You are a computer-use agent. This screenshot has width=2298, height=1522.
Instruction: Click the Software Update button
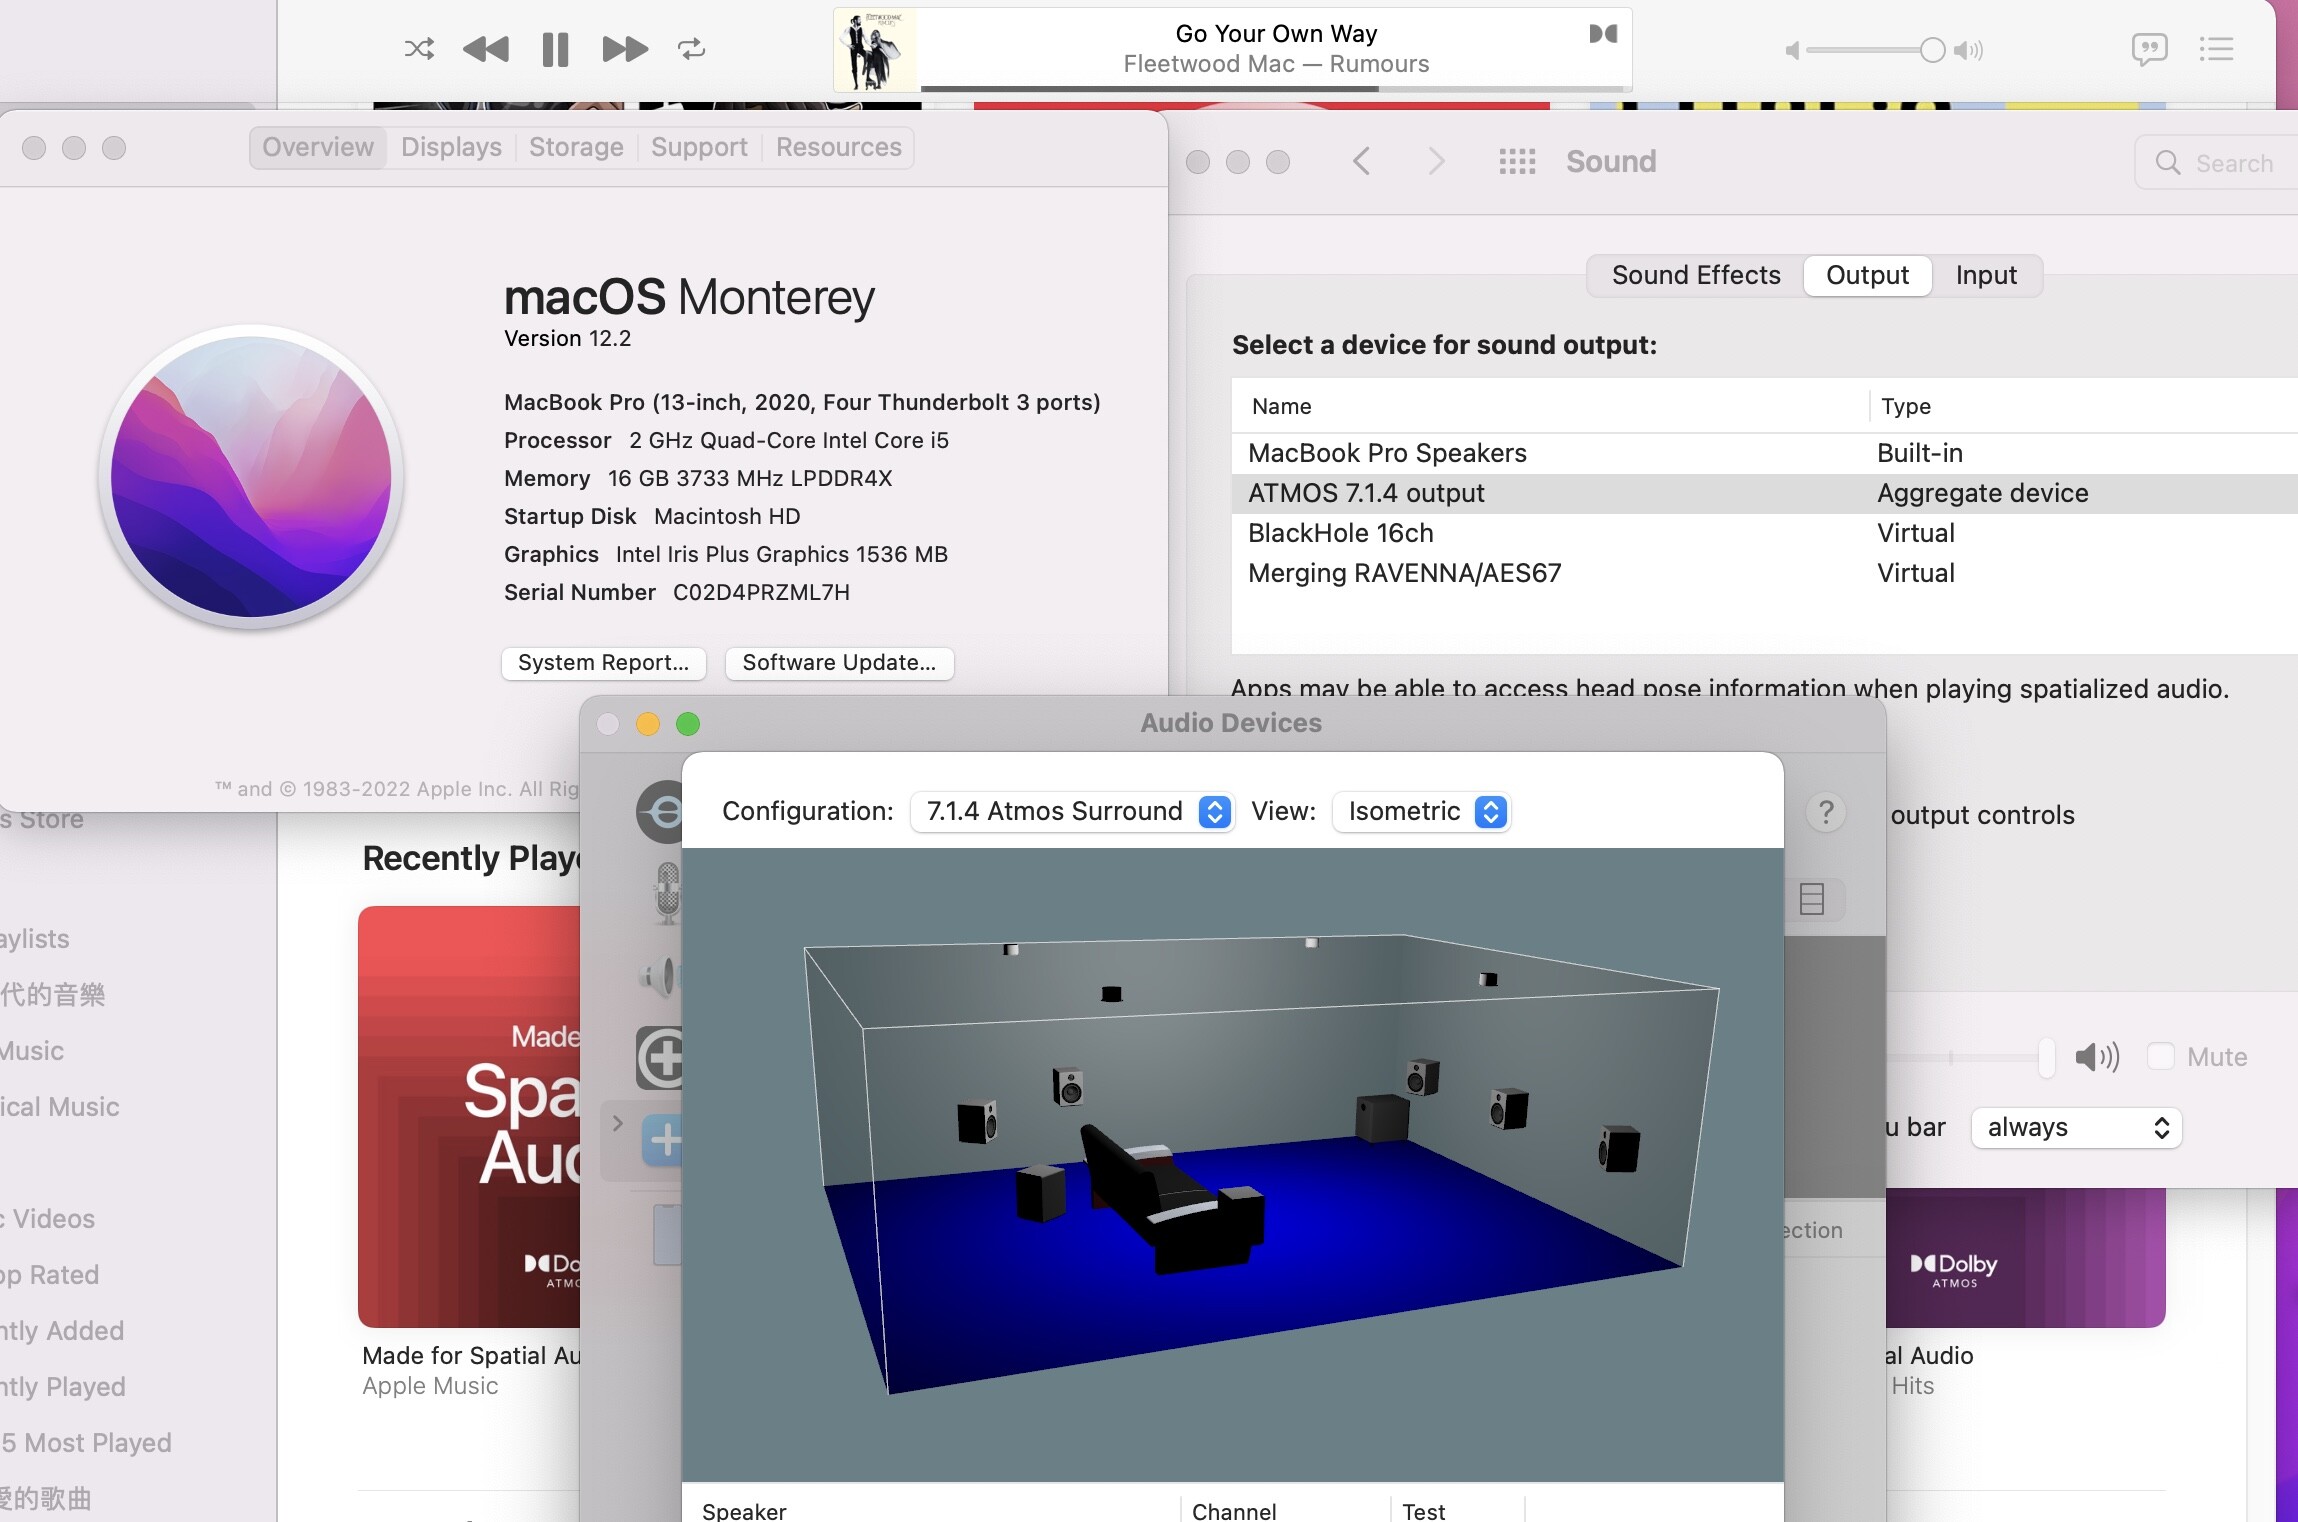[x=839, y=663]
